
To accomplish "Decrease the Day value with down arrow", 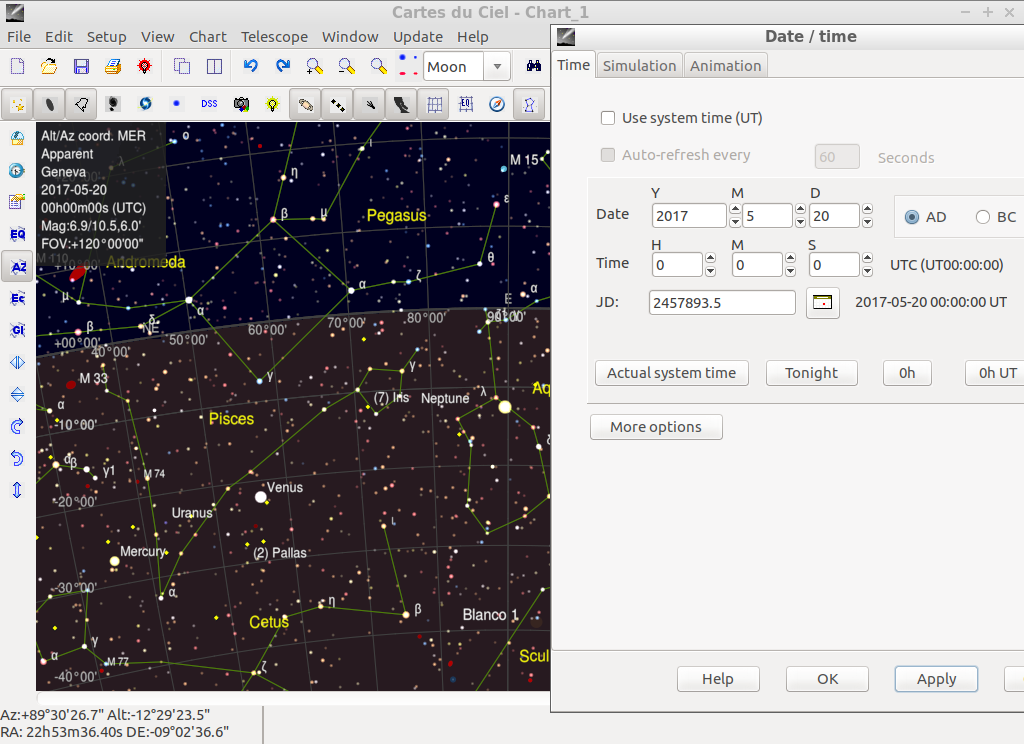I will point(867,222).
